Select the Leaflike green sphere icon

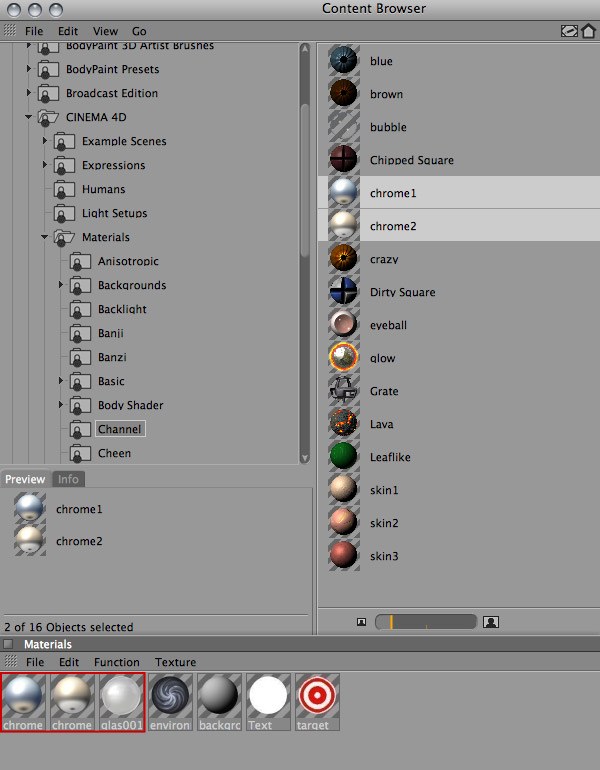(x=344, y=456)
